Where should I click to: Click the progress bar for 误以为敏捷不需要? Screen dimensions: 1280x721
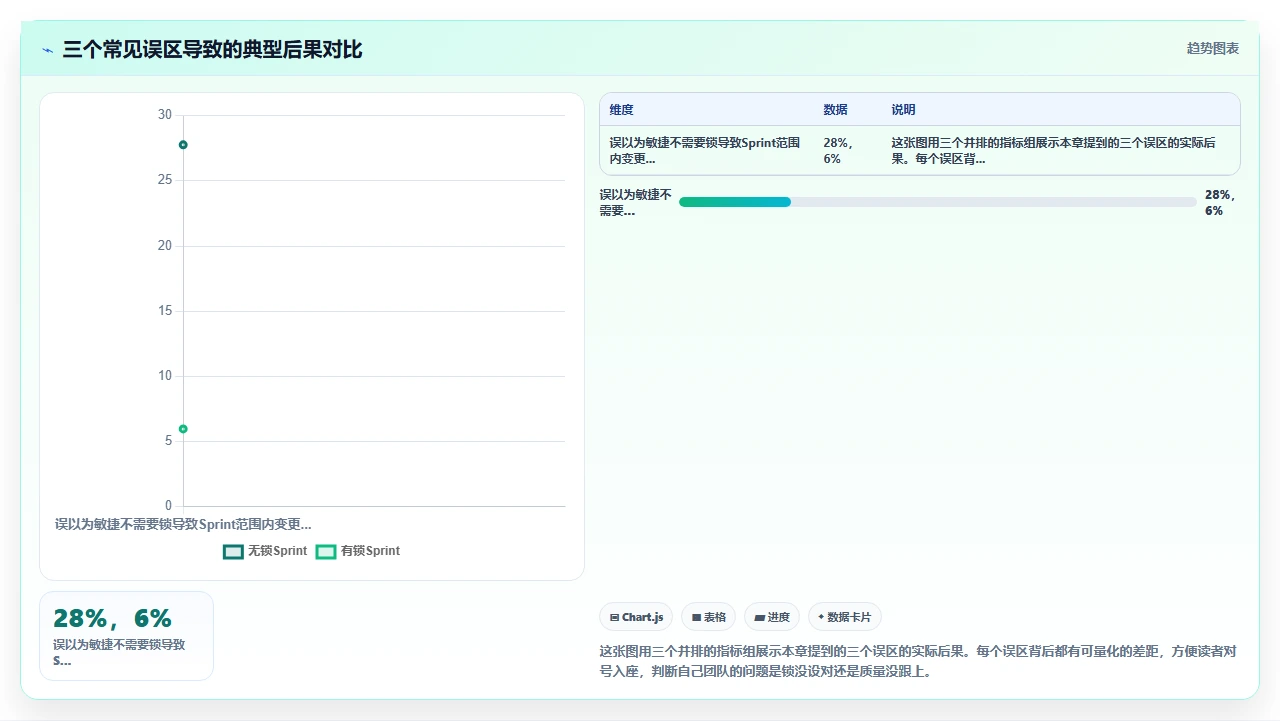(937, 202)
